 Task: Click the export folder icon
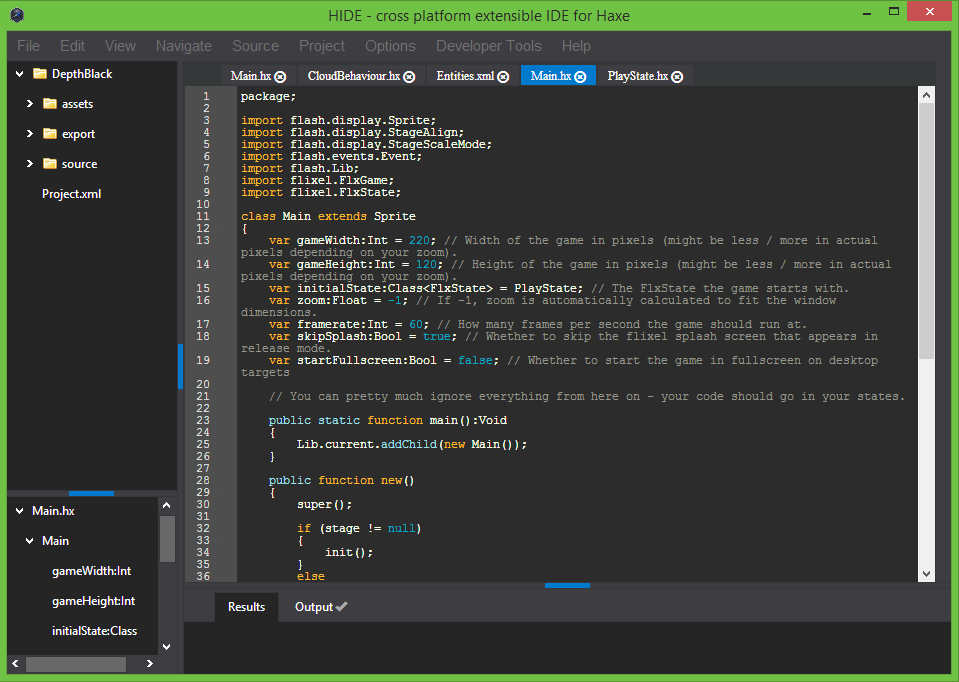pos(50,134)
